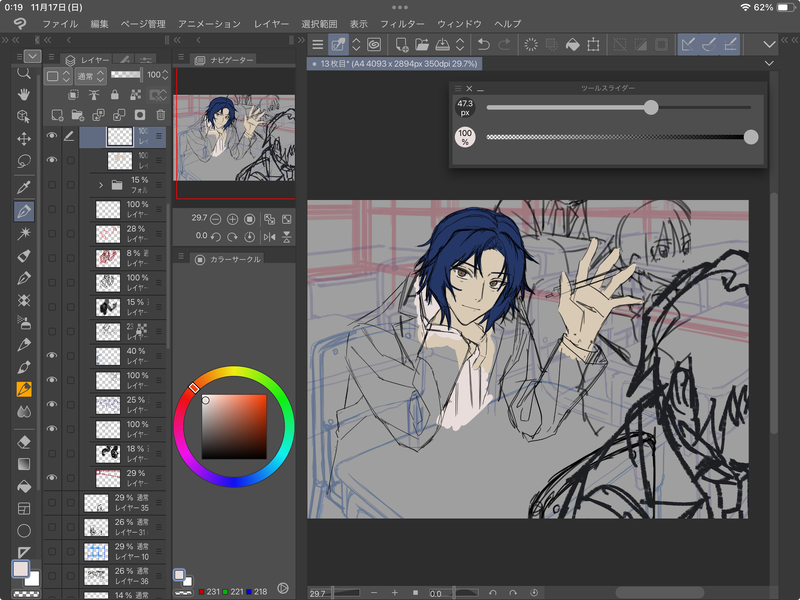This screenshot has height=600, width=800.
Task: Click the Open file folder icon
Action: [x=422, y=45]
